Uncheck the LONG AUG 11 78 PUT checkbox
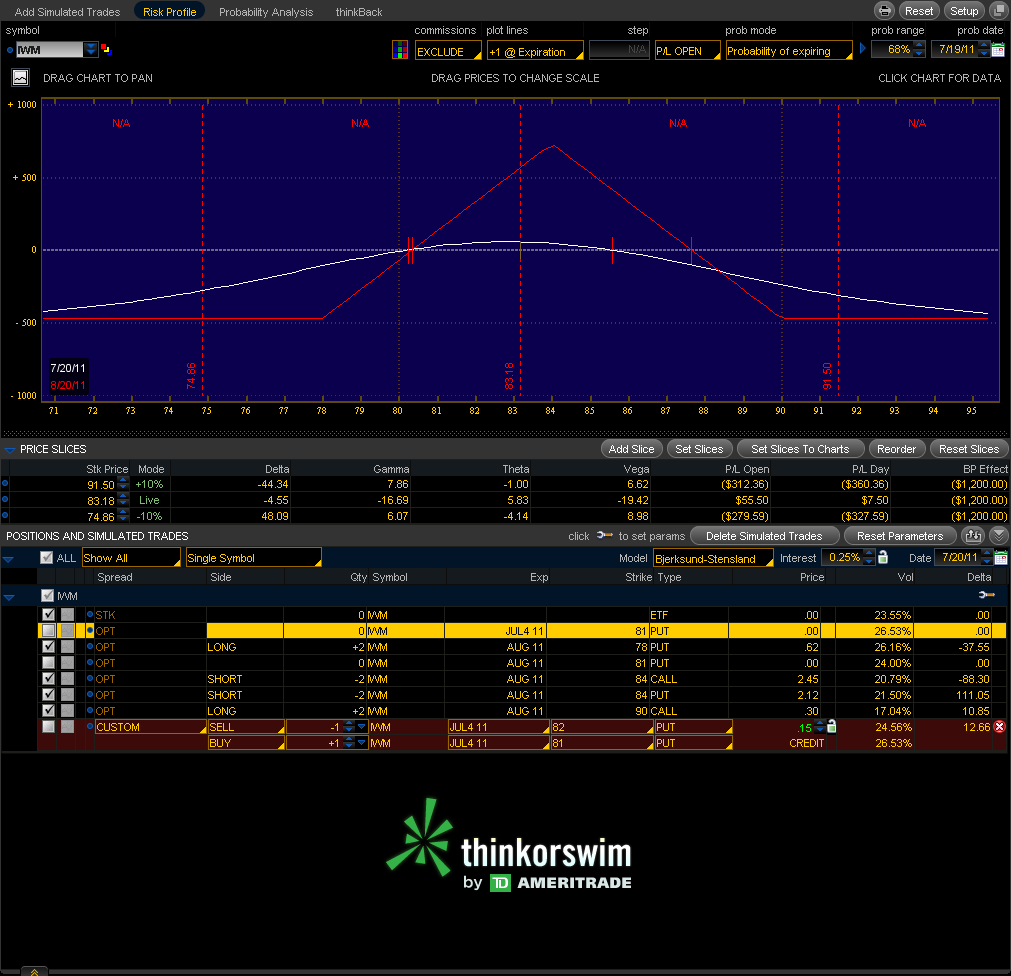1011x976 pixels. (48, 647)
